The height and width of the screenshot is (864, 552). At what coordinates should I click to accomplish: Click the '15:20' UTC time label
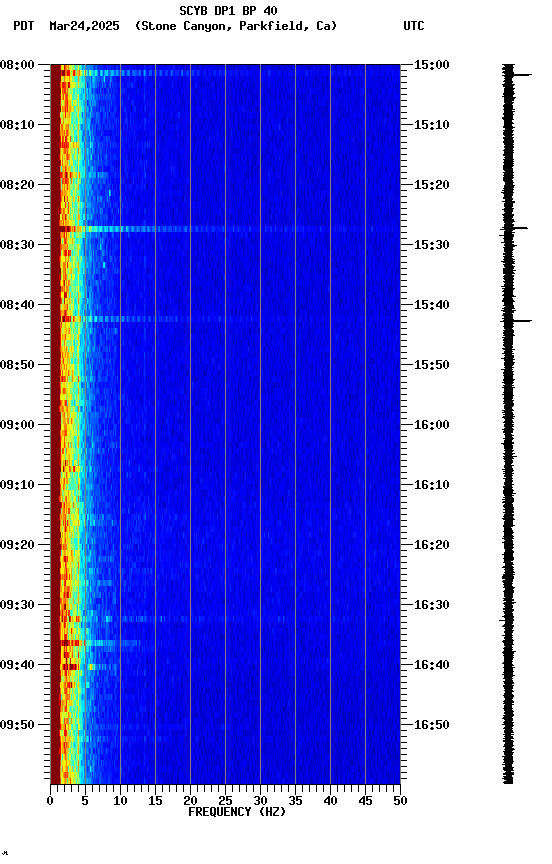432,185
